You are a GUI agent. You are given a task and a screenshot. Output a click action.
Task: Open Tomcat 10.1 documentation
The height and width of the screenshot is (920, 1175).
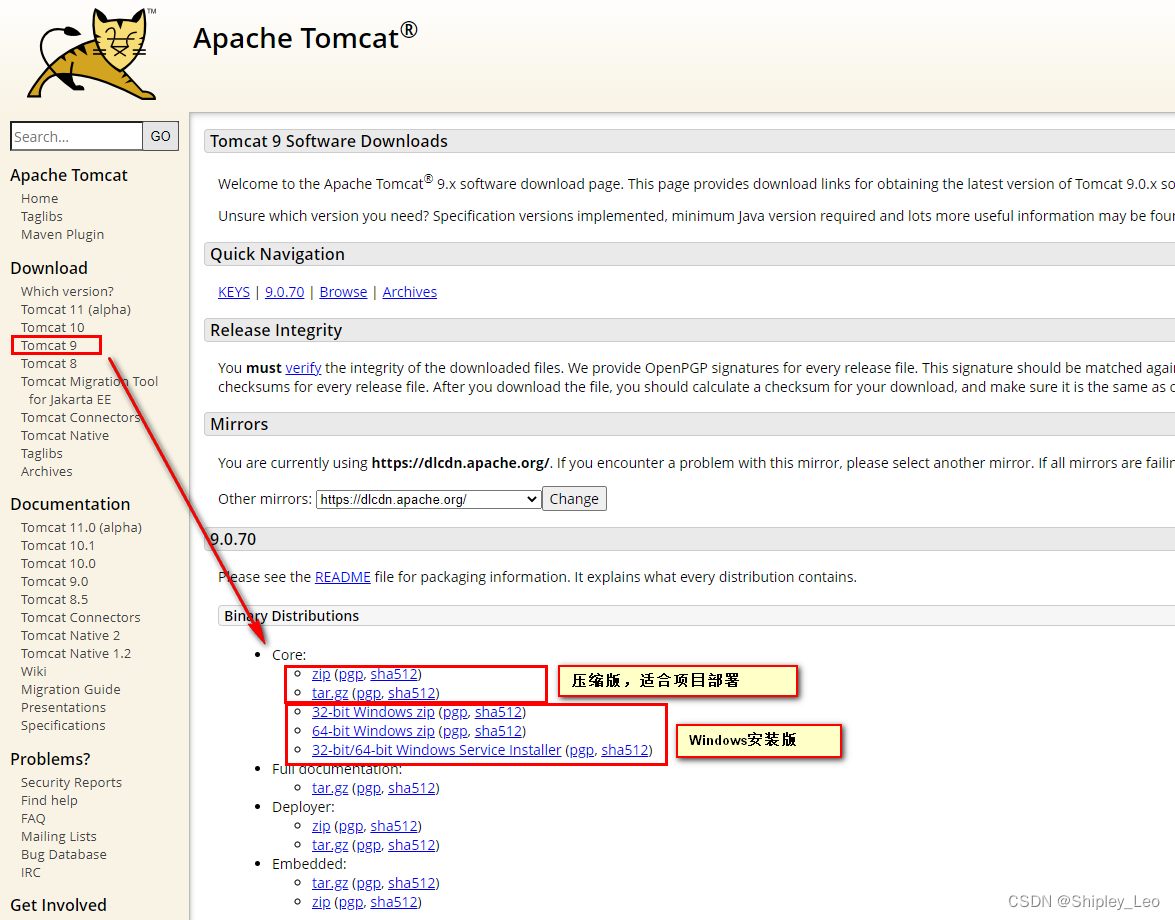58,545
